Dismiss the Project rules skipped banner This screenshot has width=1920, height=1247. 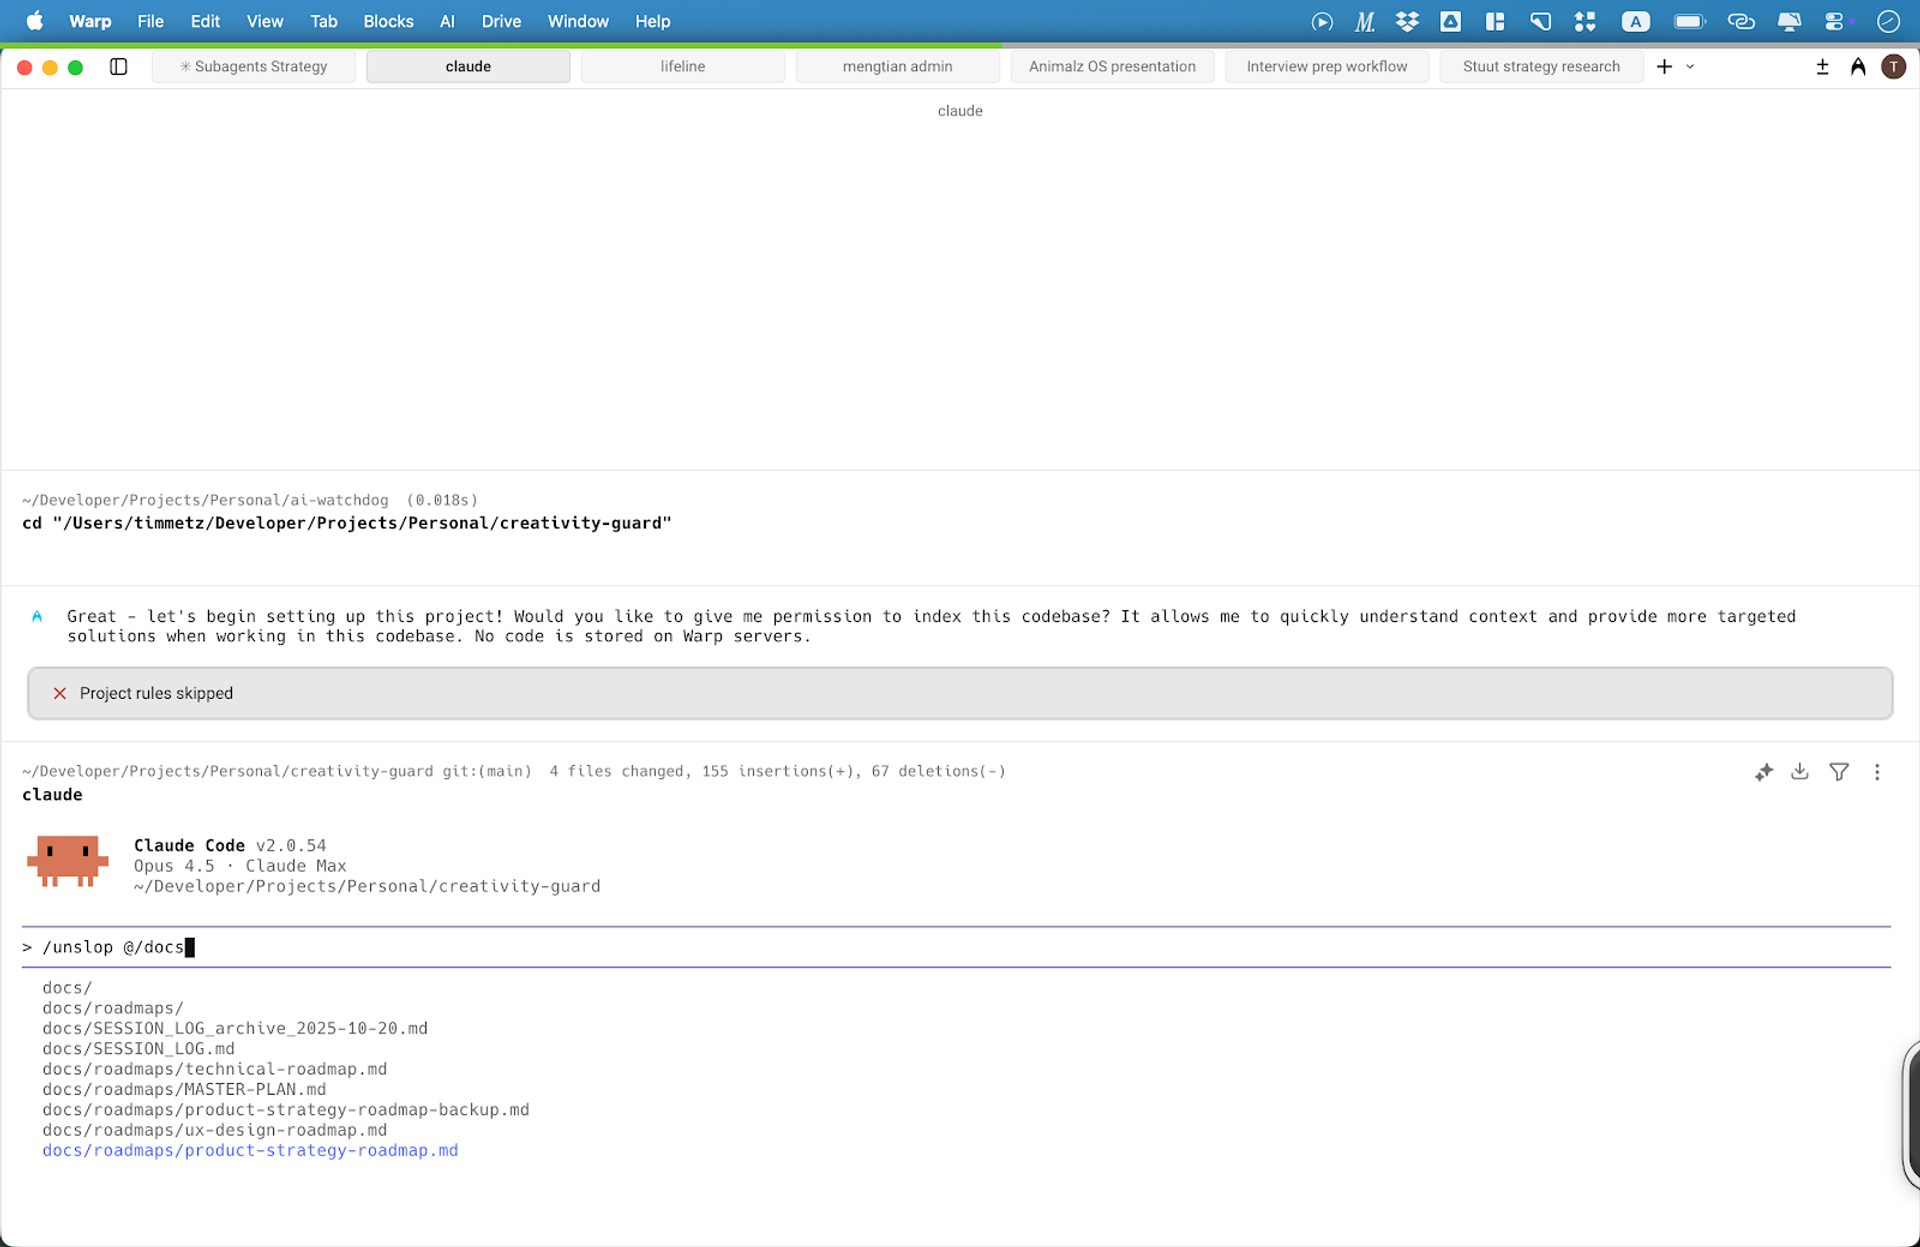60,693
